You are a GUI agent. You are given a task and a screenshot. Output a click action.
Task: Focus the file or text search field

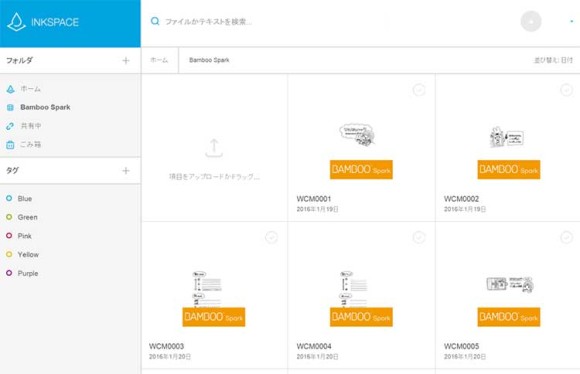(x=209, y=21)
